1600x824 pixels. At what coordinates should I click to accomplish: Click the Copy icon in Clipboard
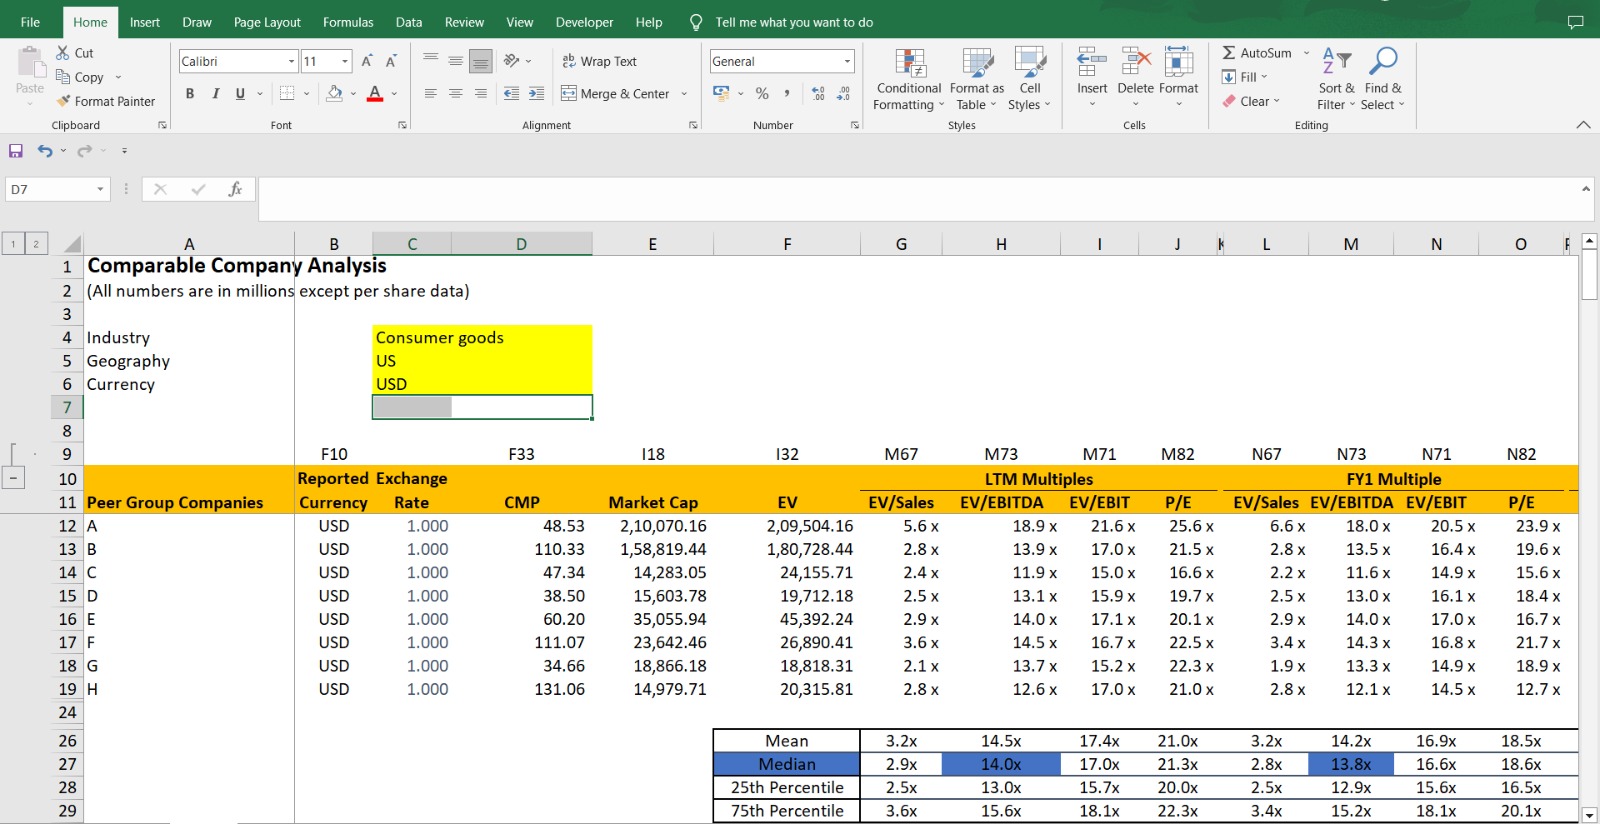[63, 77]
